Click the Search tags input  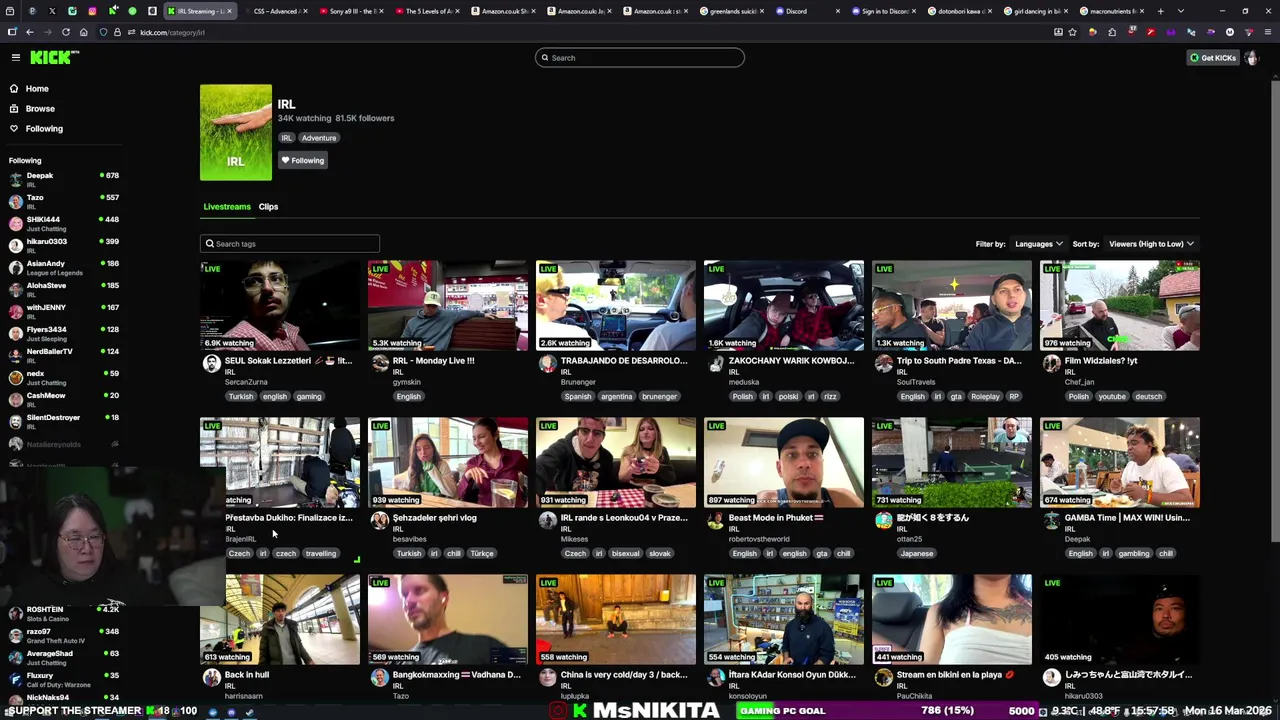coord(290,244)
